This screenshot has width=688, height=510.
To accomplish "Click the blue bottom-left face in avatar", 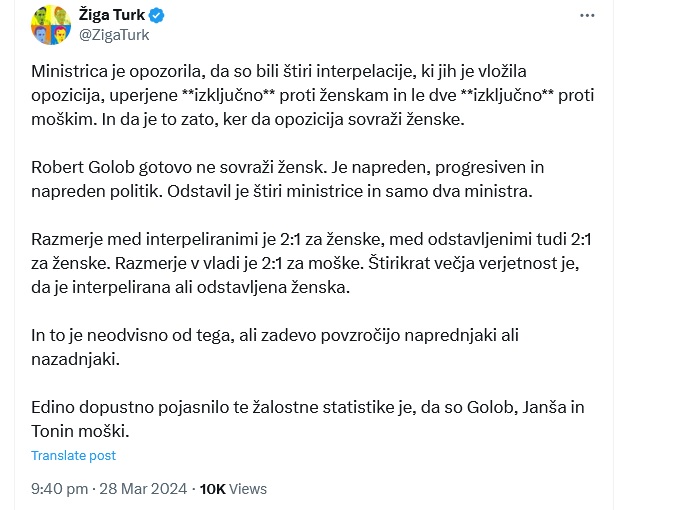I will click(x=41, y=35).
